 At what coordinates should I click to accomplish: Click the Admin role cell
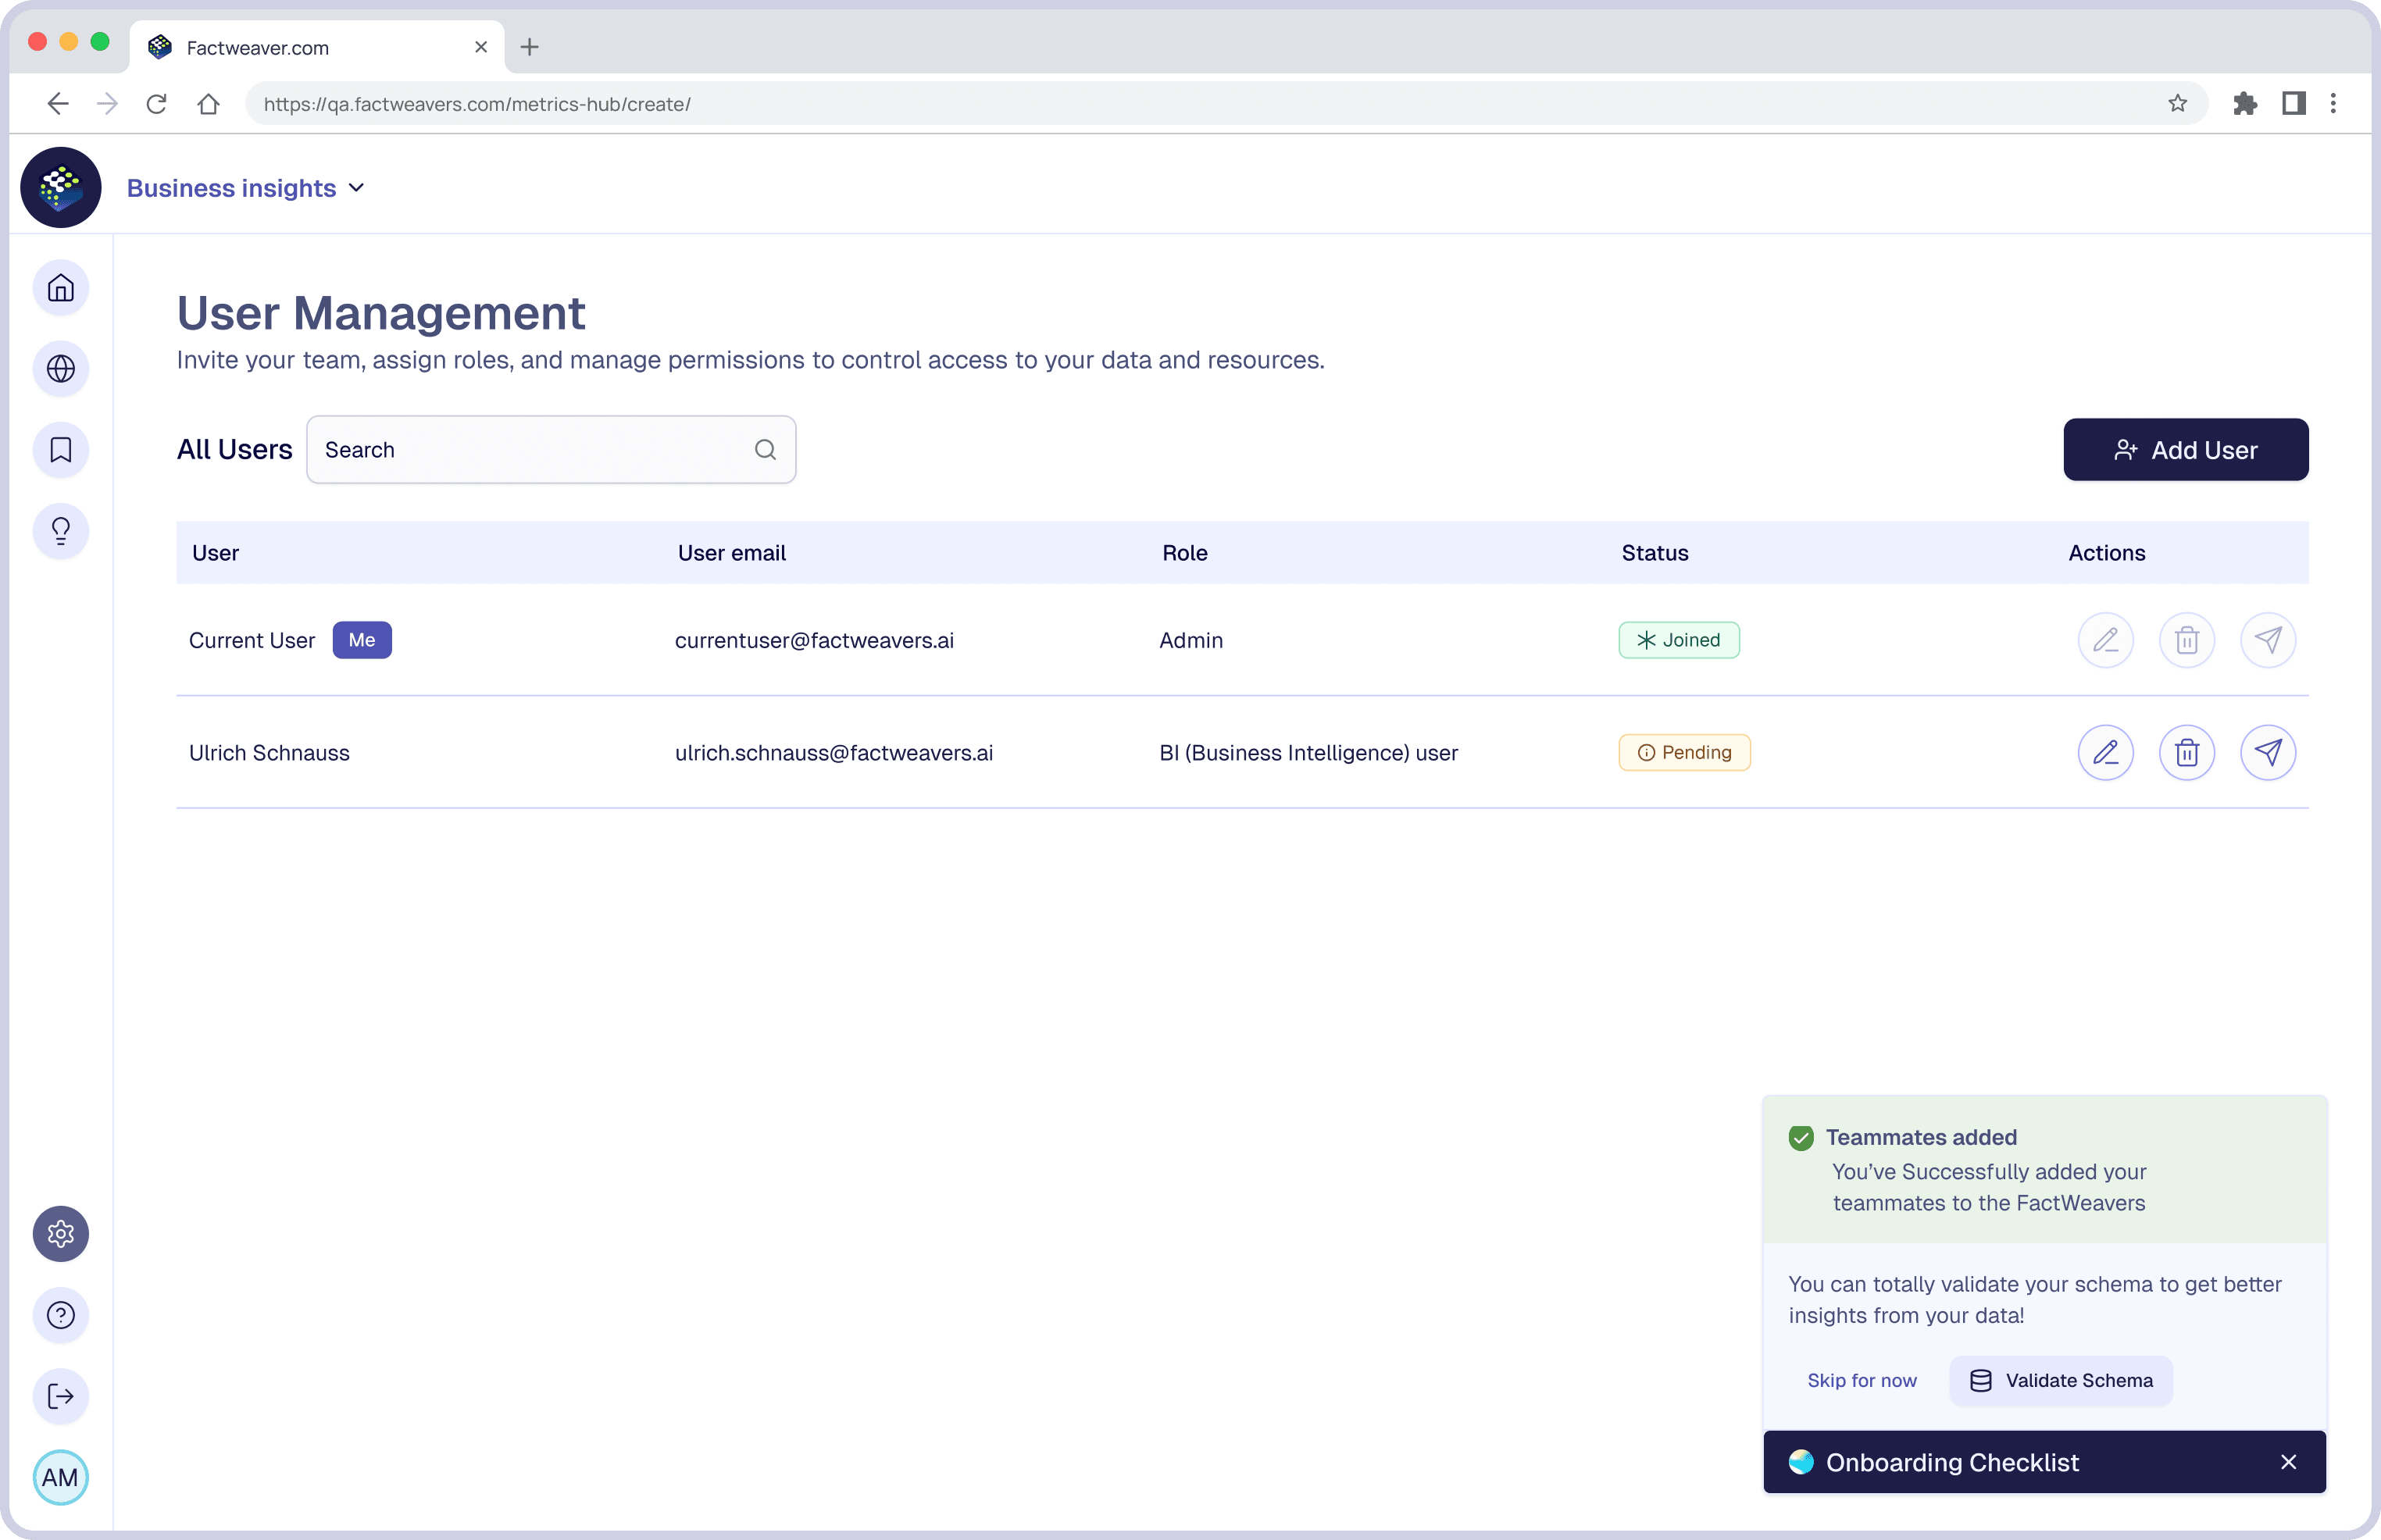[x=1190, y=640]
